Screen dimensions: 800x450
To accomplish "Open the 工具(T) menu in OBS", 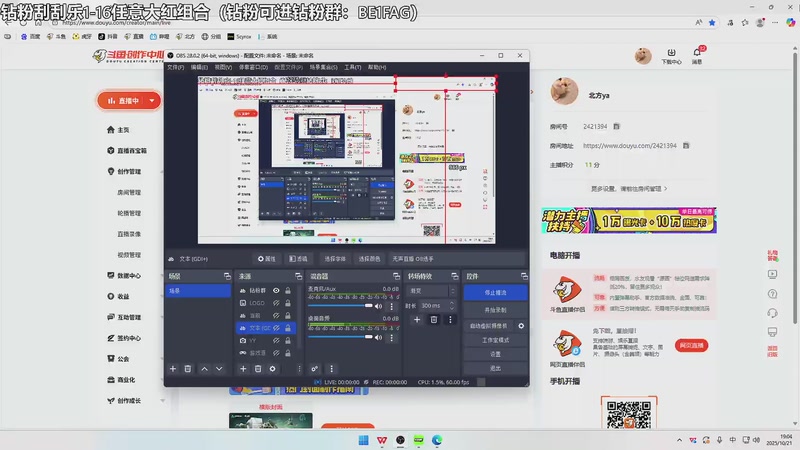I will click(353, 67).
